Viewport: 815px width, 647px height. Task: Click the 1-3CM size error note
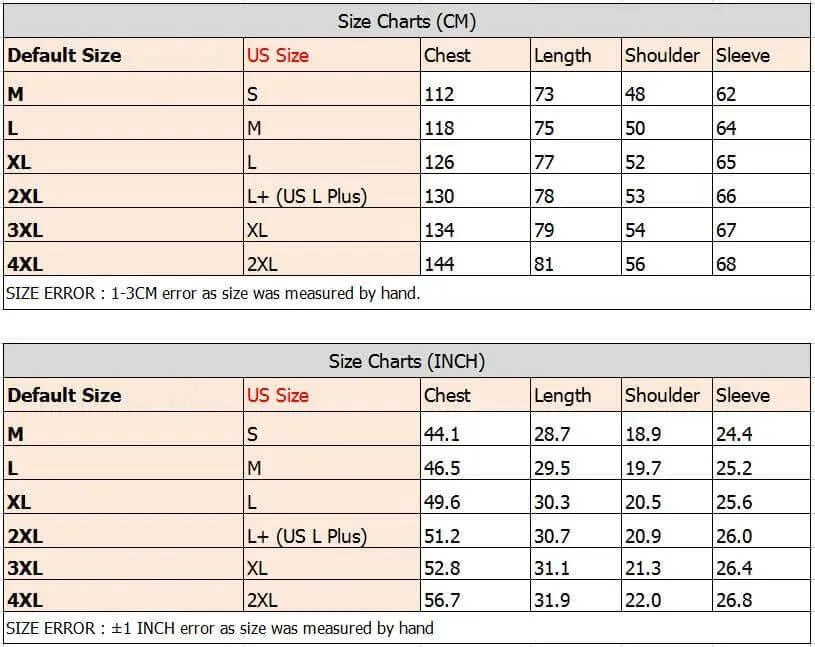[213, 293]
